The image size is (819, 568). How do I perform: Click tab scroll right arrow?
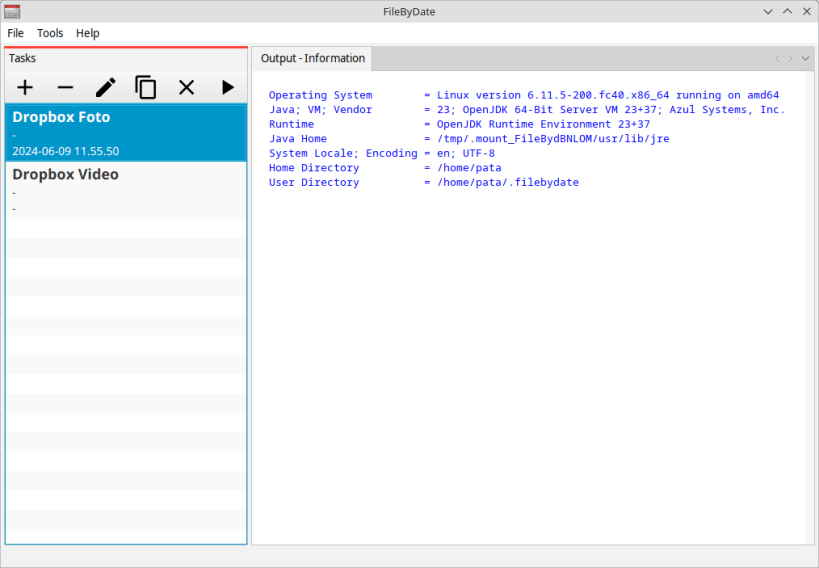tap(790, 59)
